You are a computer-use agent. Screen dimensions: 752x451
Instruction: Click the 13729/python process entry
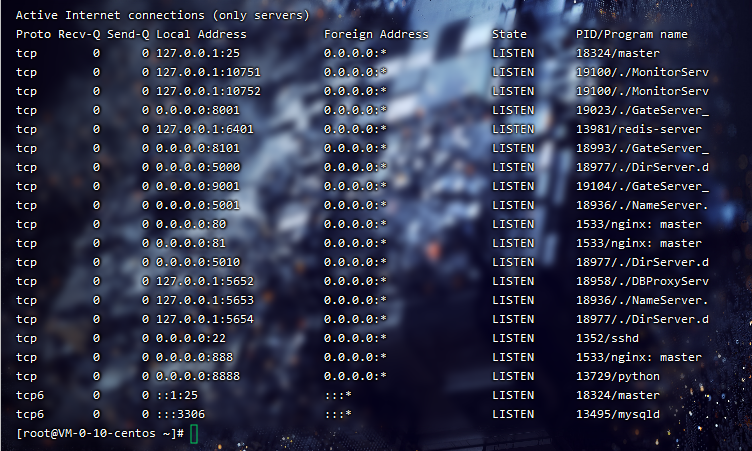[611, 376]
